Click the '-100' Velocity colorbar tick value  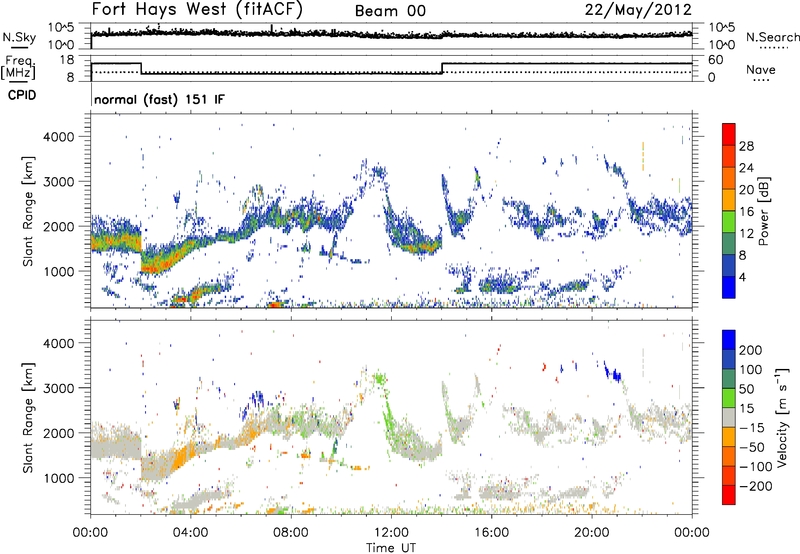[756, 467]
